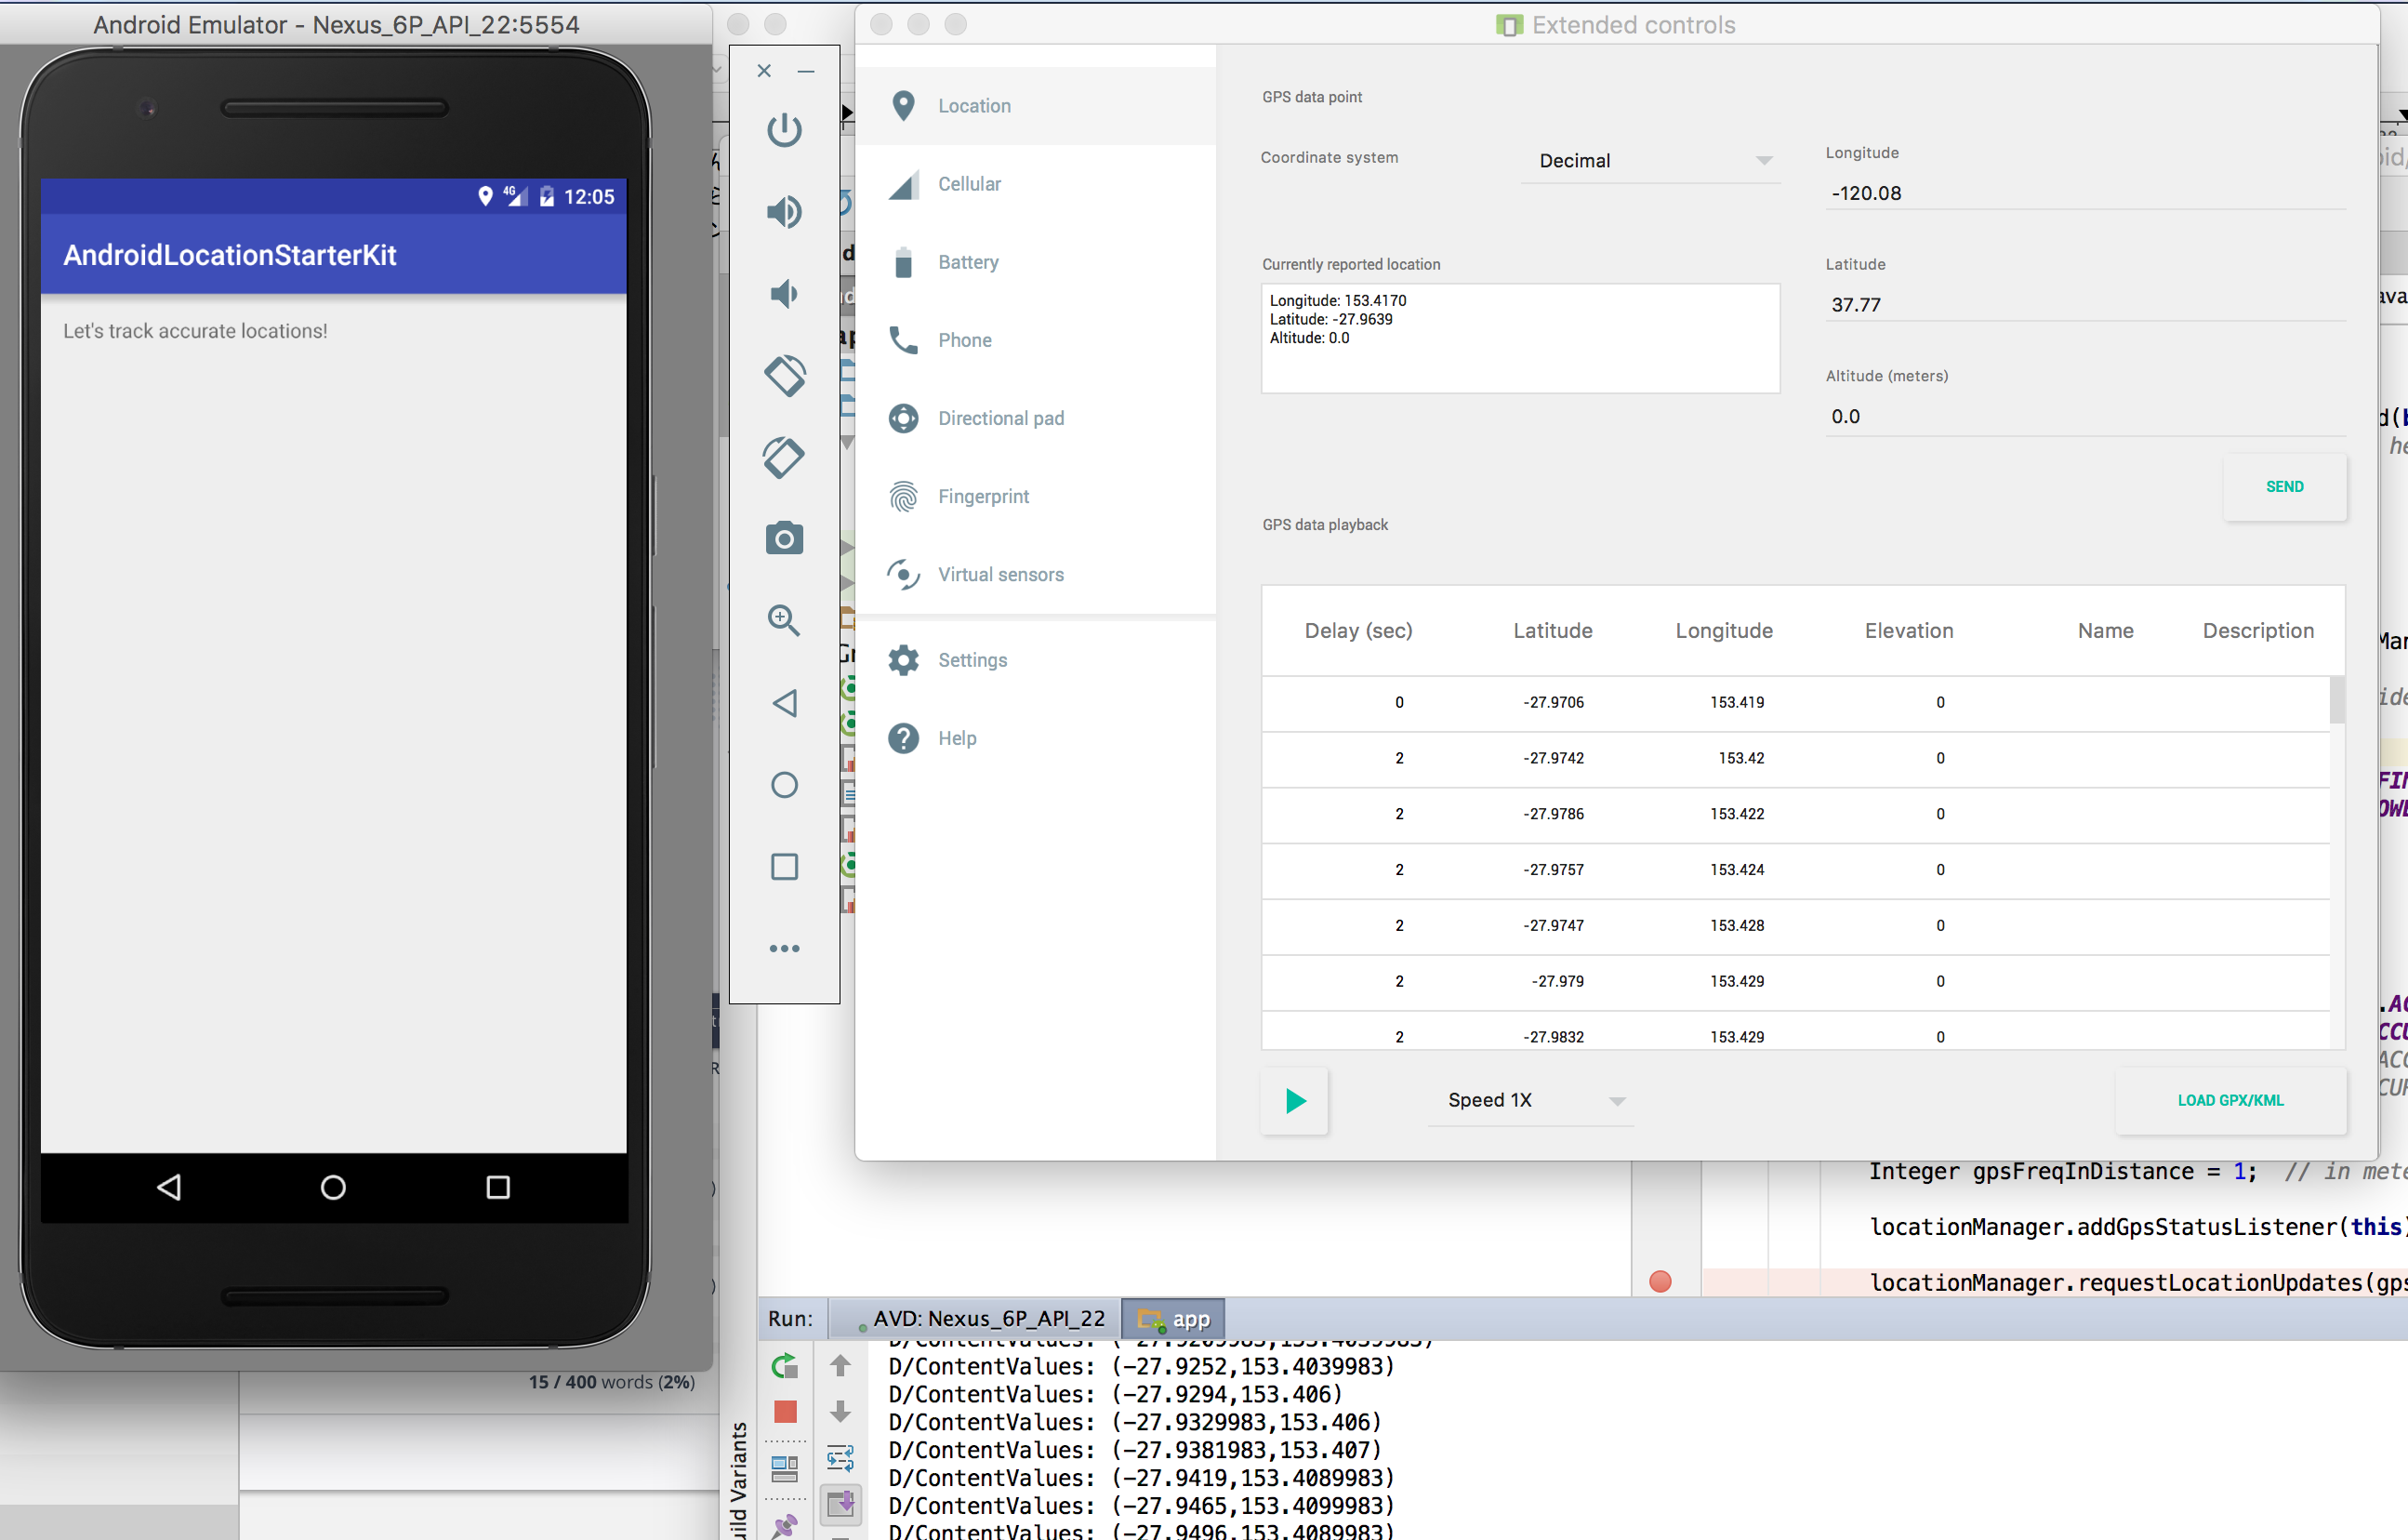
Task: Click the volume down icon
Action: point(784,294)
